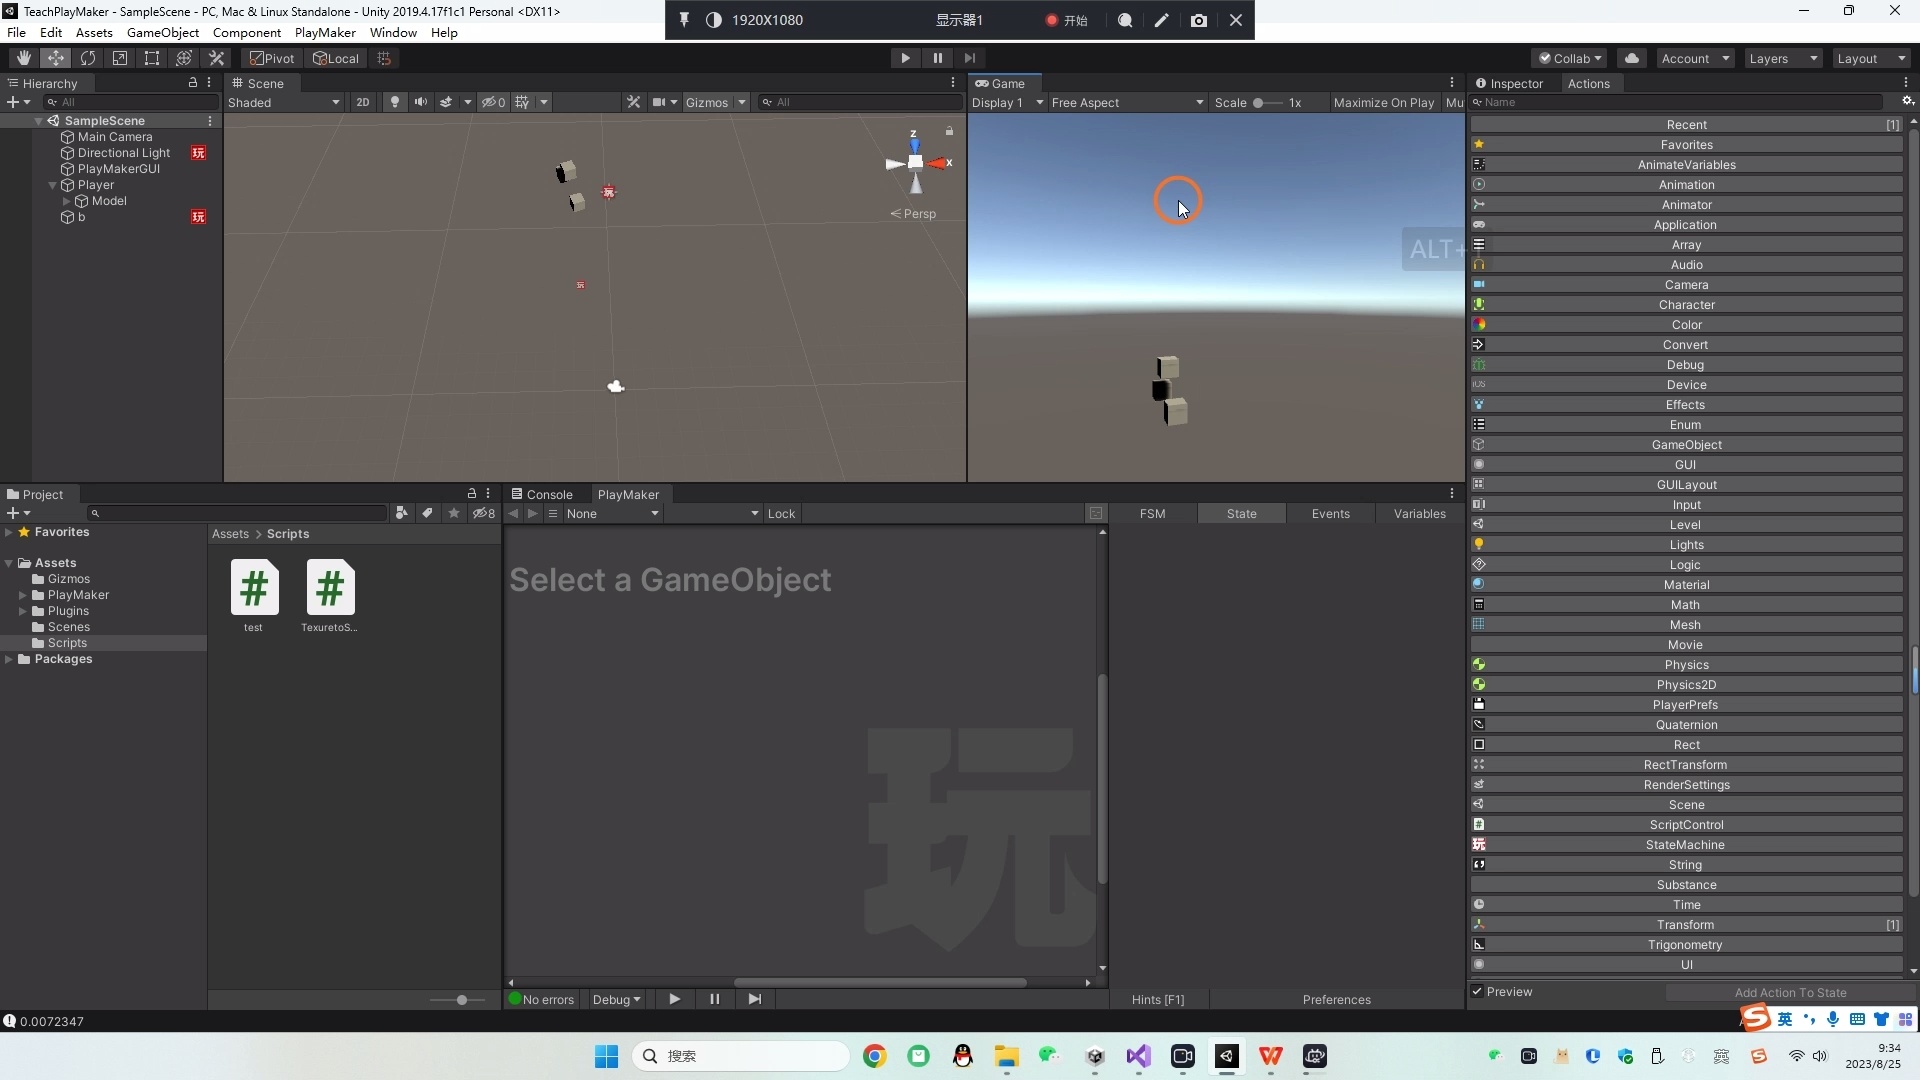The height and width of the screenshot is (1080, 1920).
Task: Open Free Aspect dropdown
Action: [1127, 102]
